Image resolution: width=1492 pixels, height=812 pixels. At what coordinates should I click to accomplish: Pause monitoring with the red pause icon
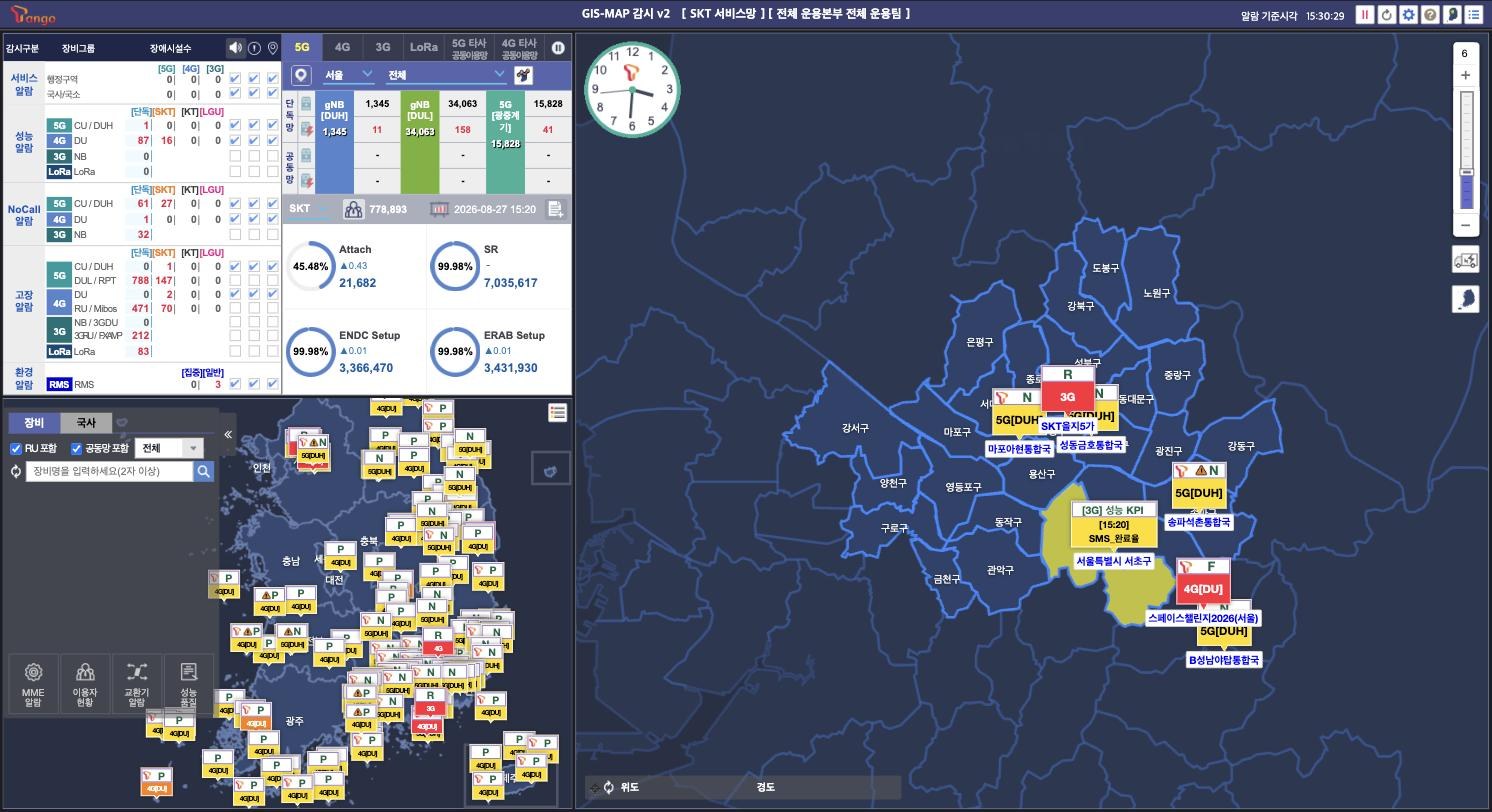(x=1365, y=15)
